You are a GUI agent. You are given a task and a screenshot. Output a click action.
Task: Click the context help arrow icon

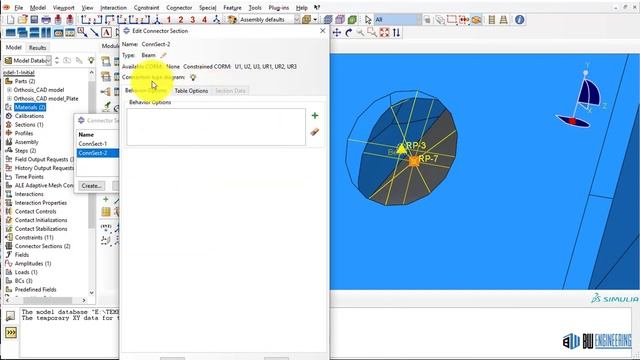[x=317, y=7]
